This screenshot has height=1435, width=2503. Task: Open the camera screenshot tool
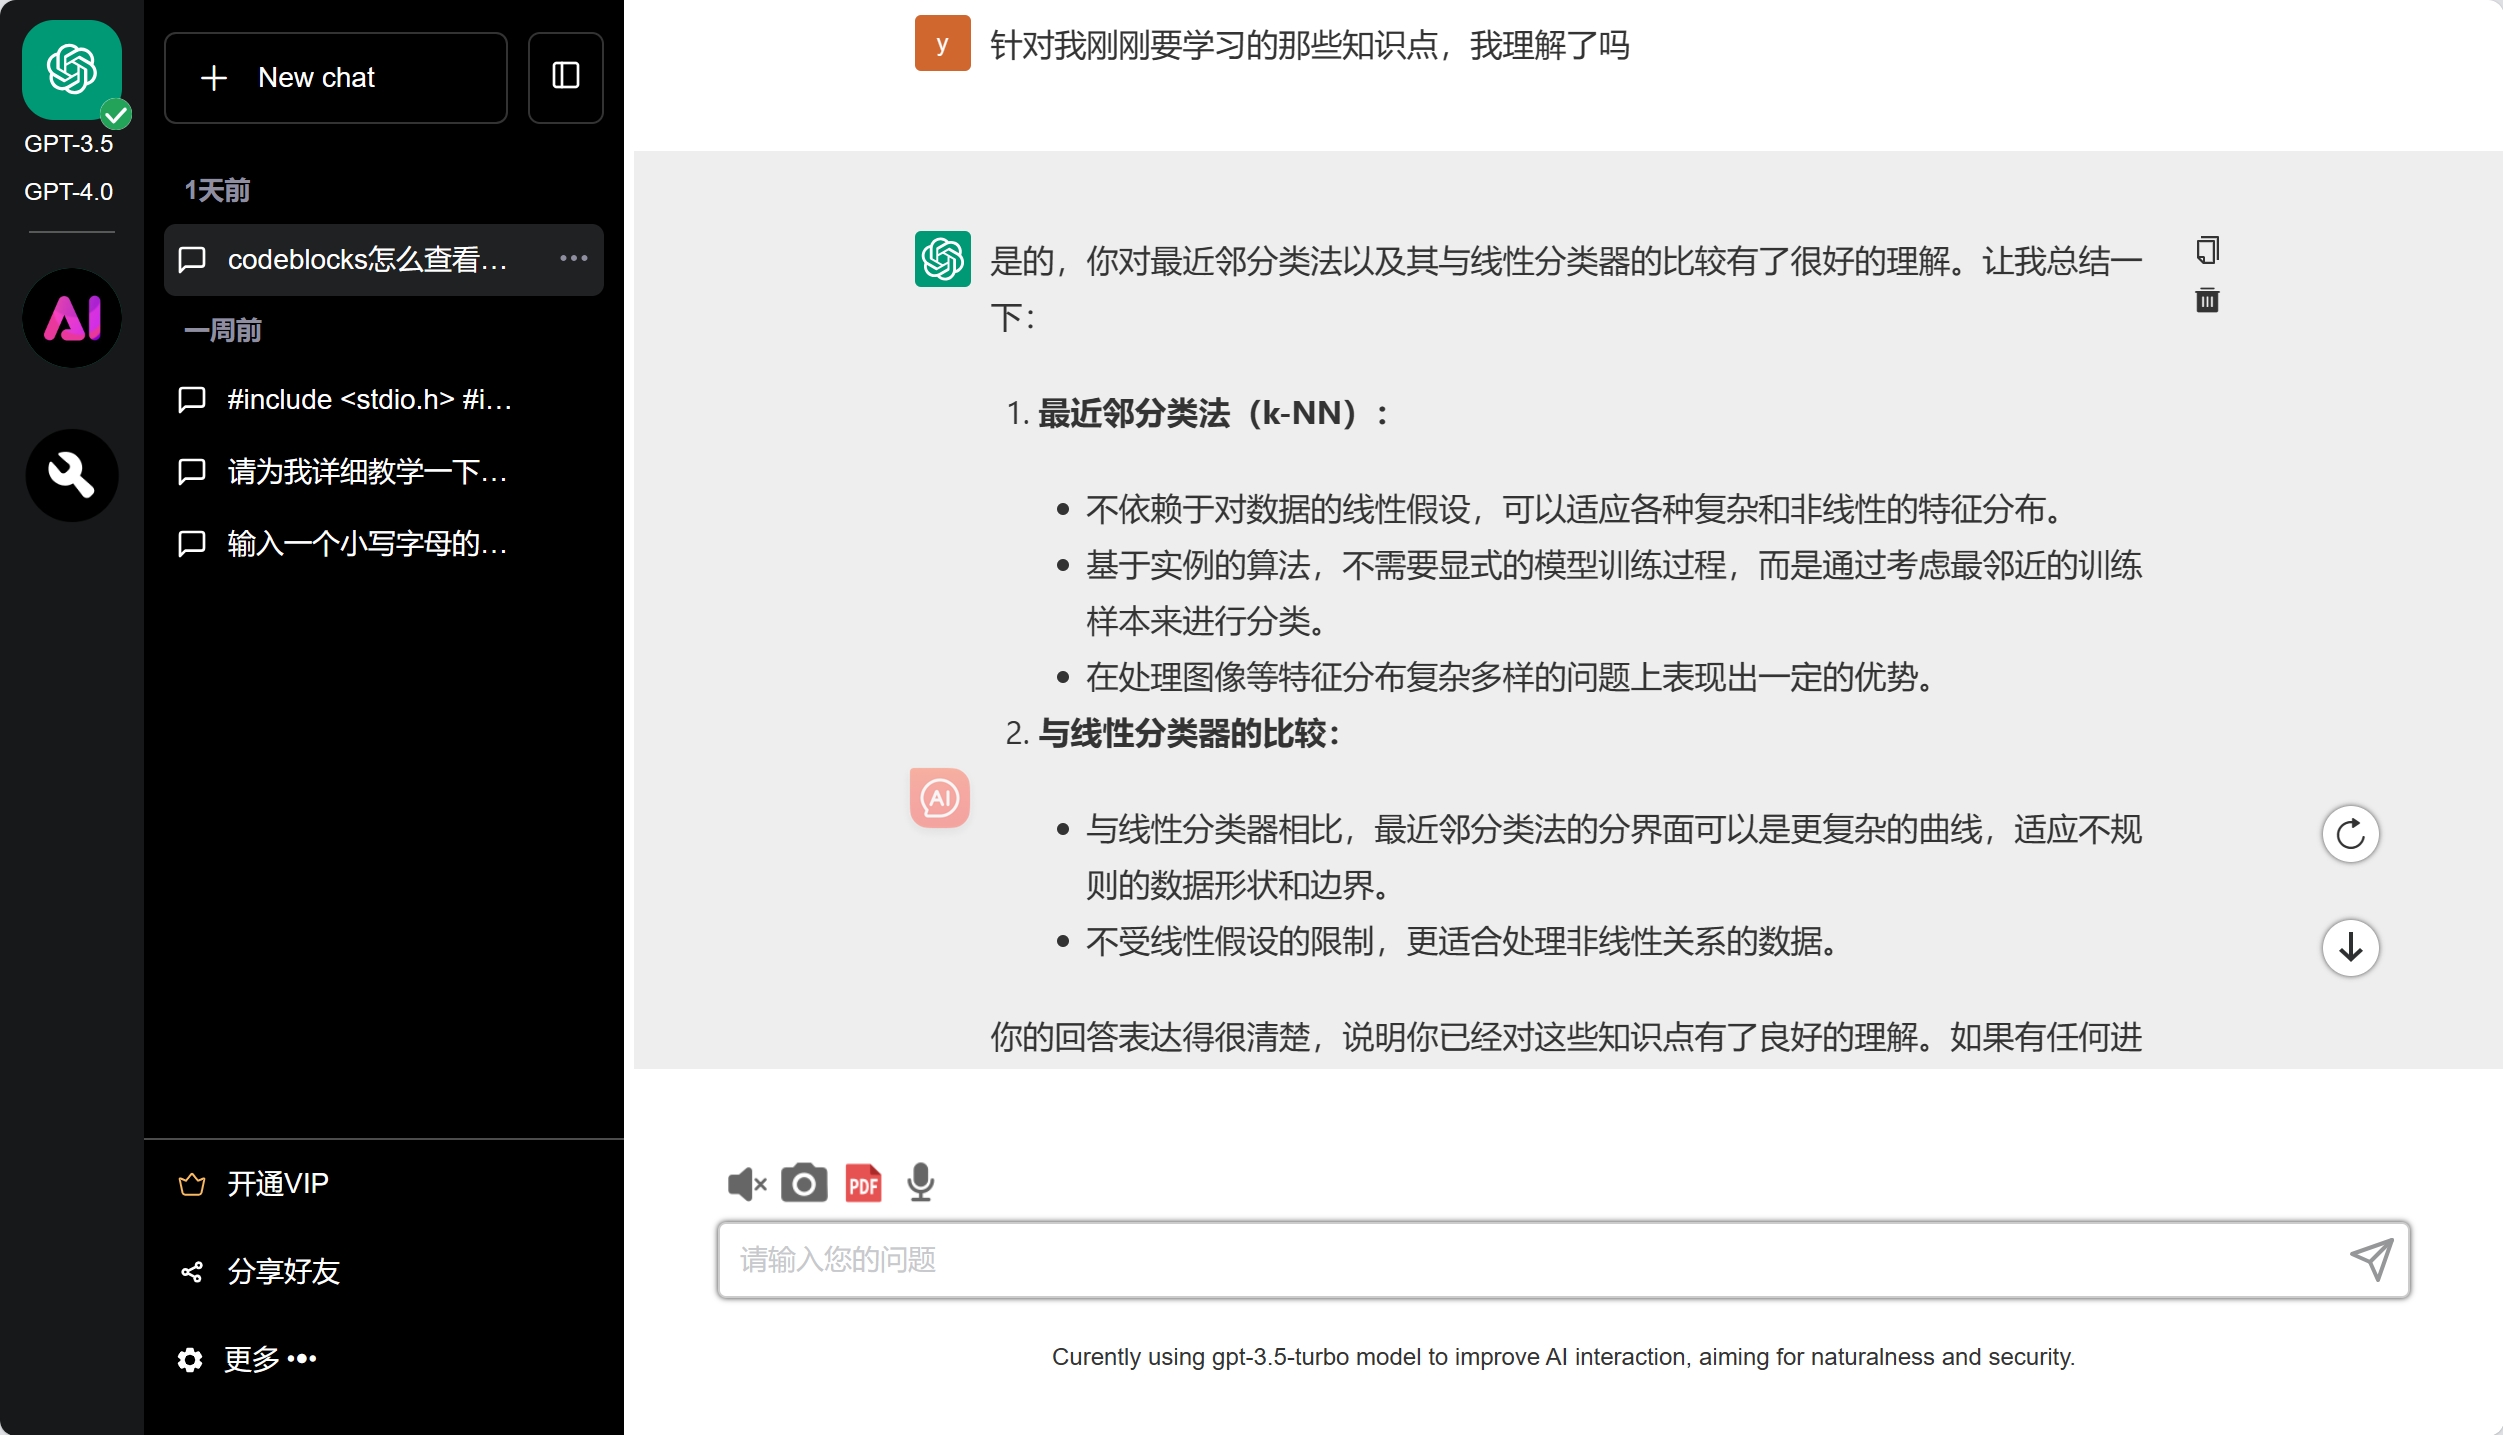click(804, 1184)
